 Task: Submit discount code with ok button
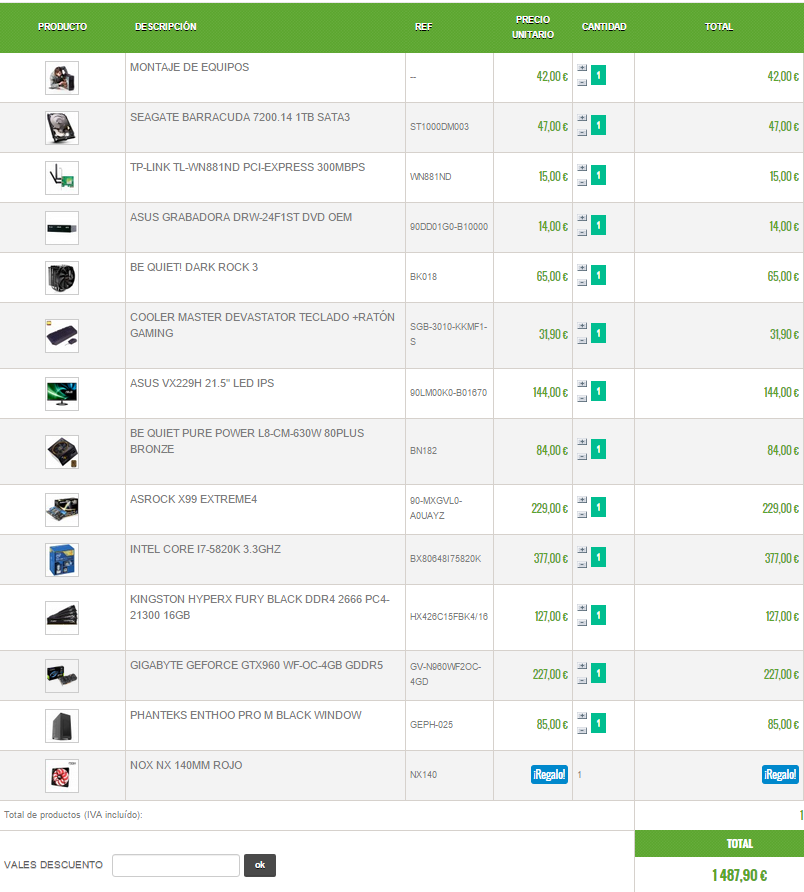[260, 865]
